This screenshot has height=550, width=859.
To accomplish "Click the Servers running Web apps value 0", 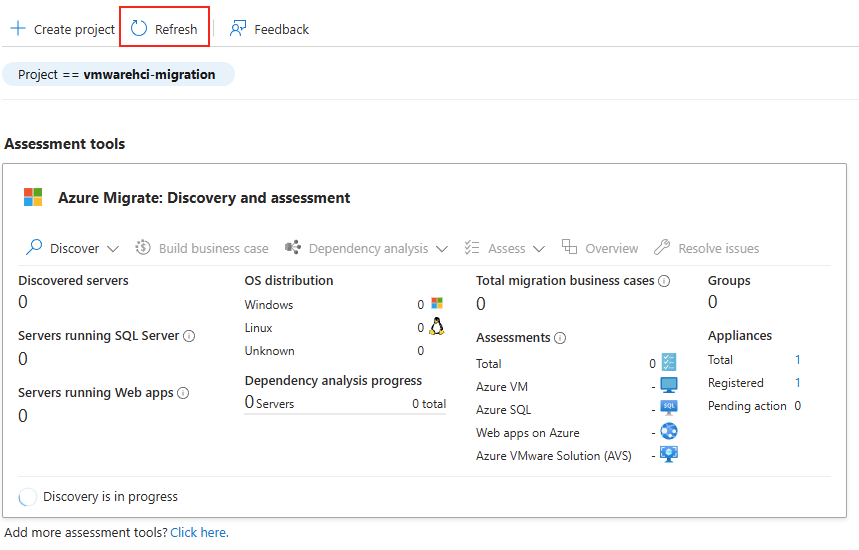I will (23, 416).
